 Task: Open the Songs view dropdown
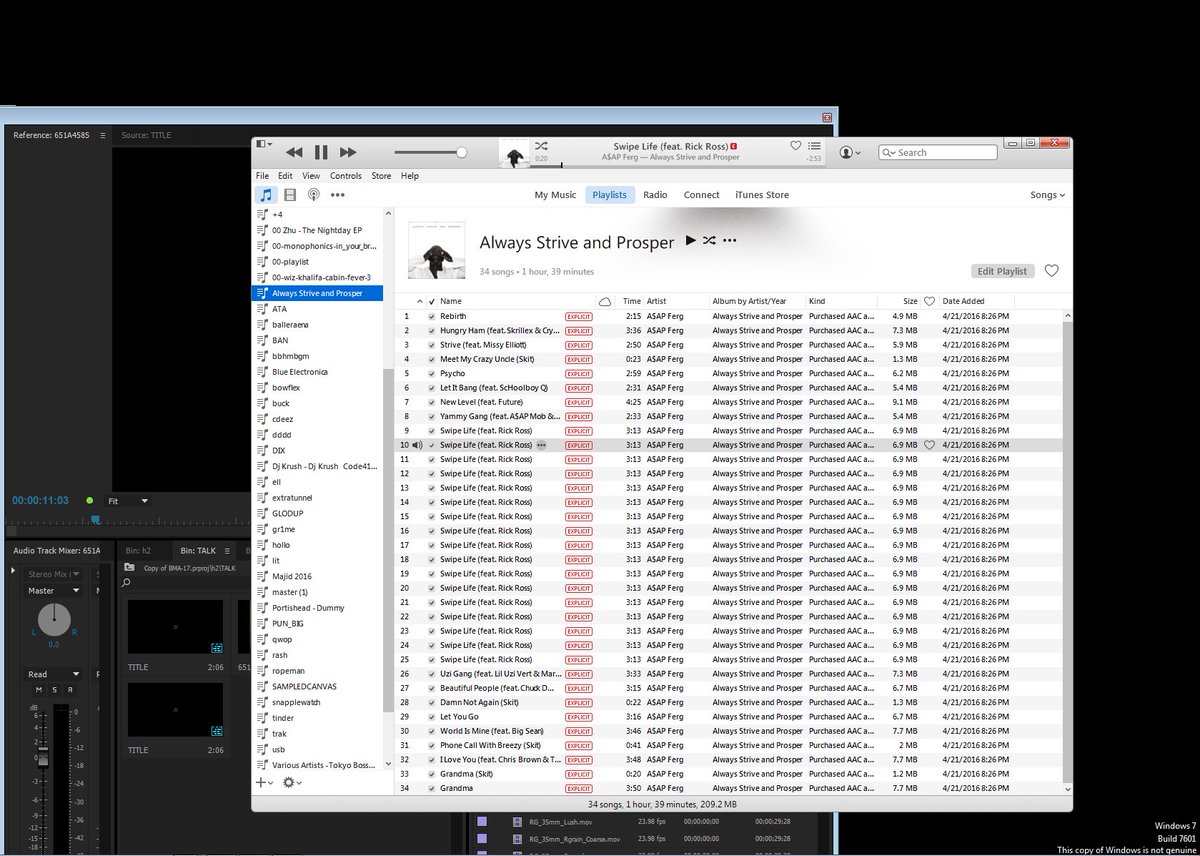point(1047,195)
